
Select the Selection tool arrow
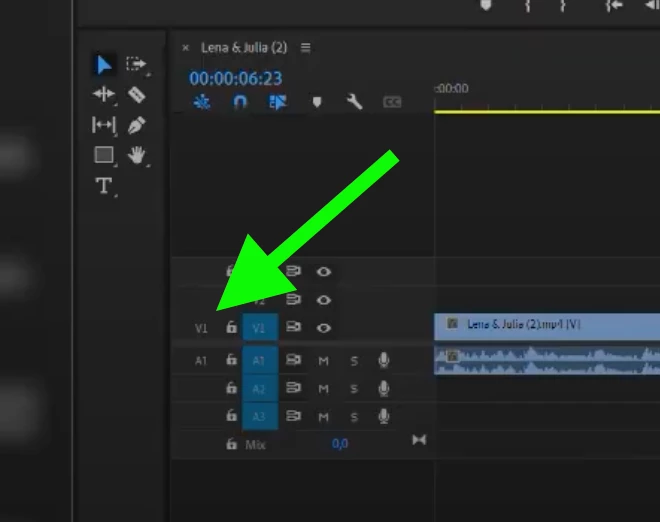point(104,65)
